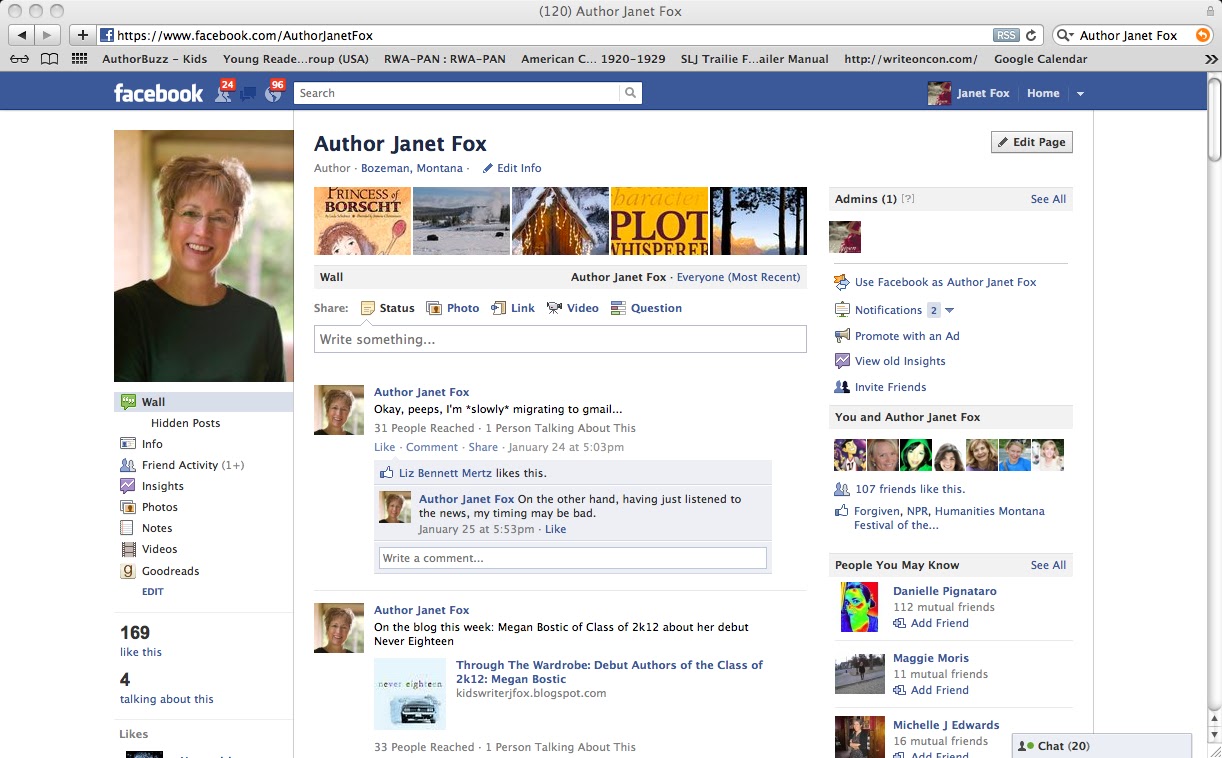Click the vertical scrollbar thumb

point(1213,118)
